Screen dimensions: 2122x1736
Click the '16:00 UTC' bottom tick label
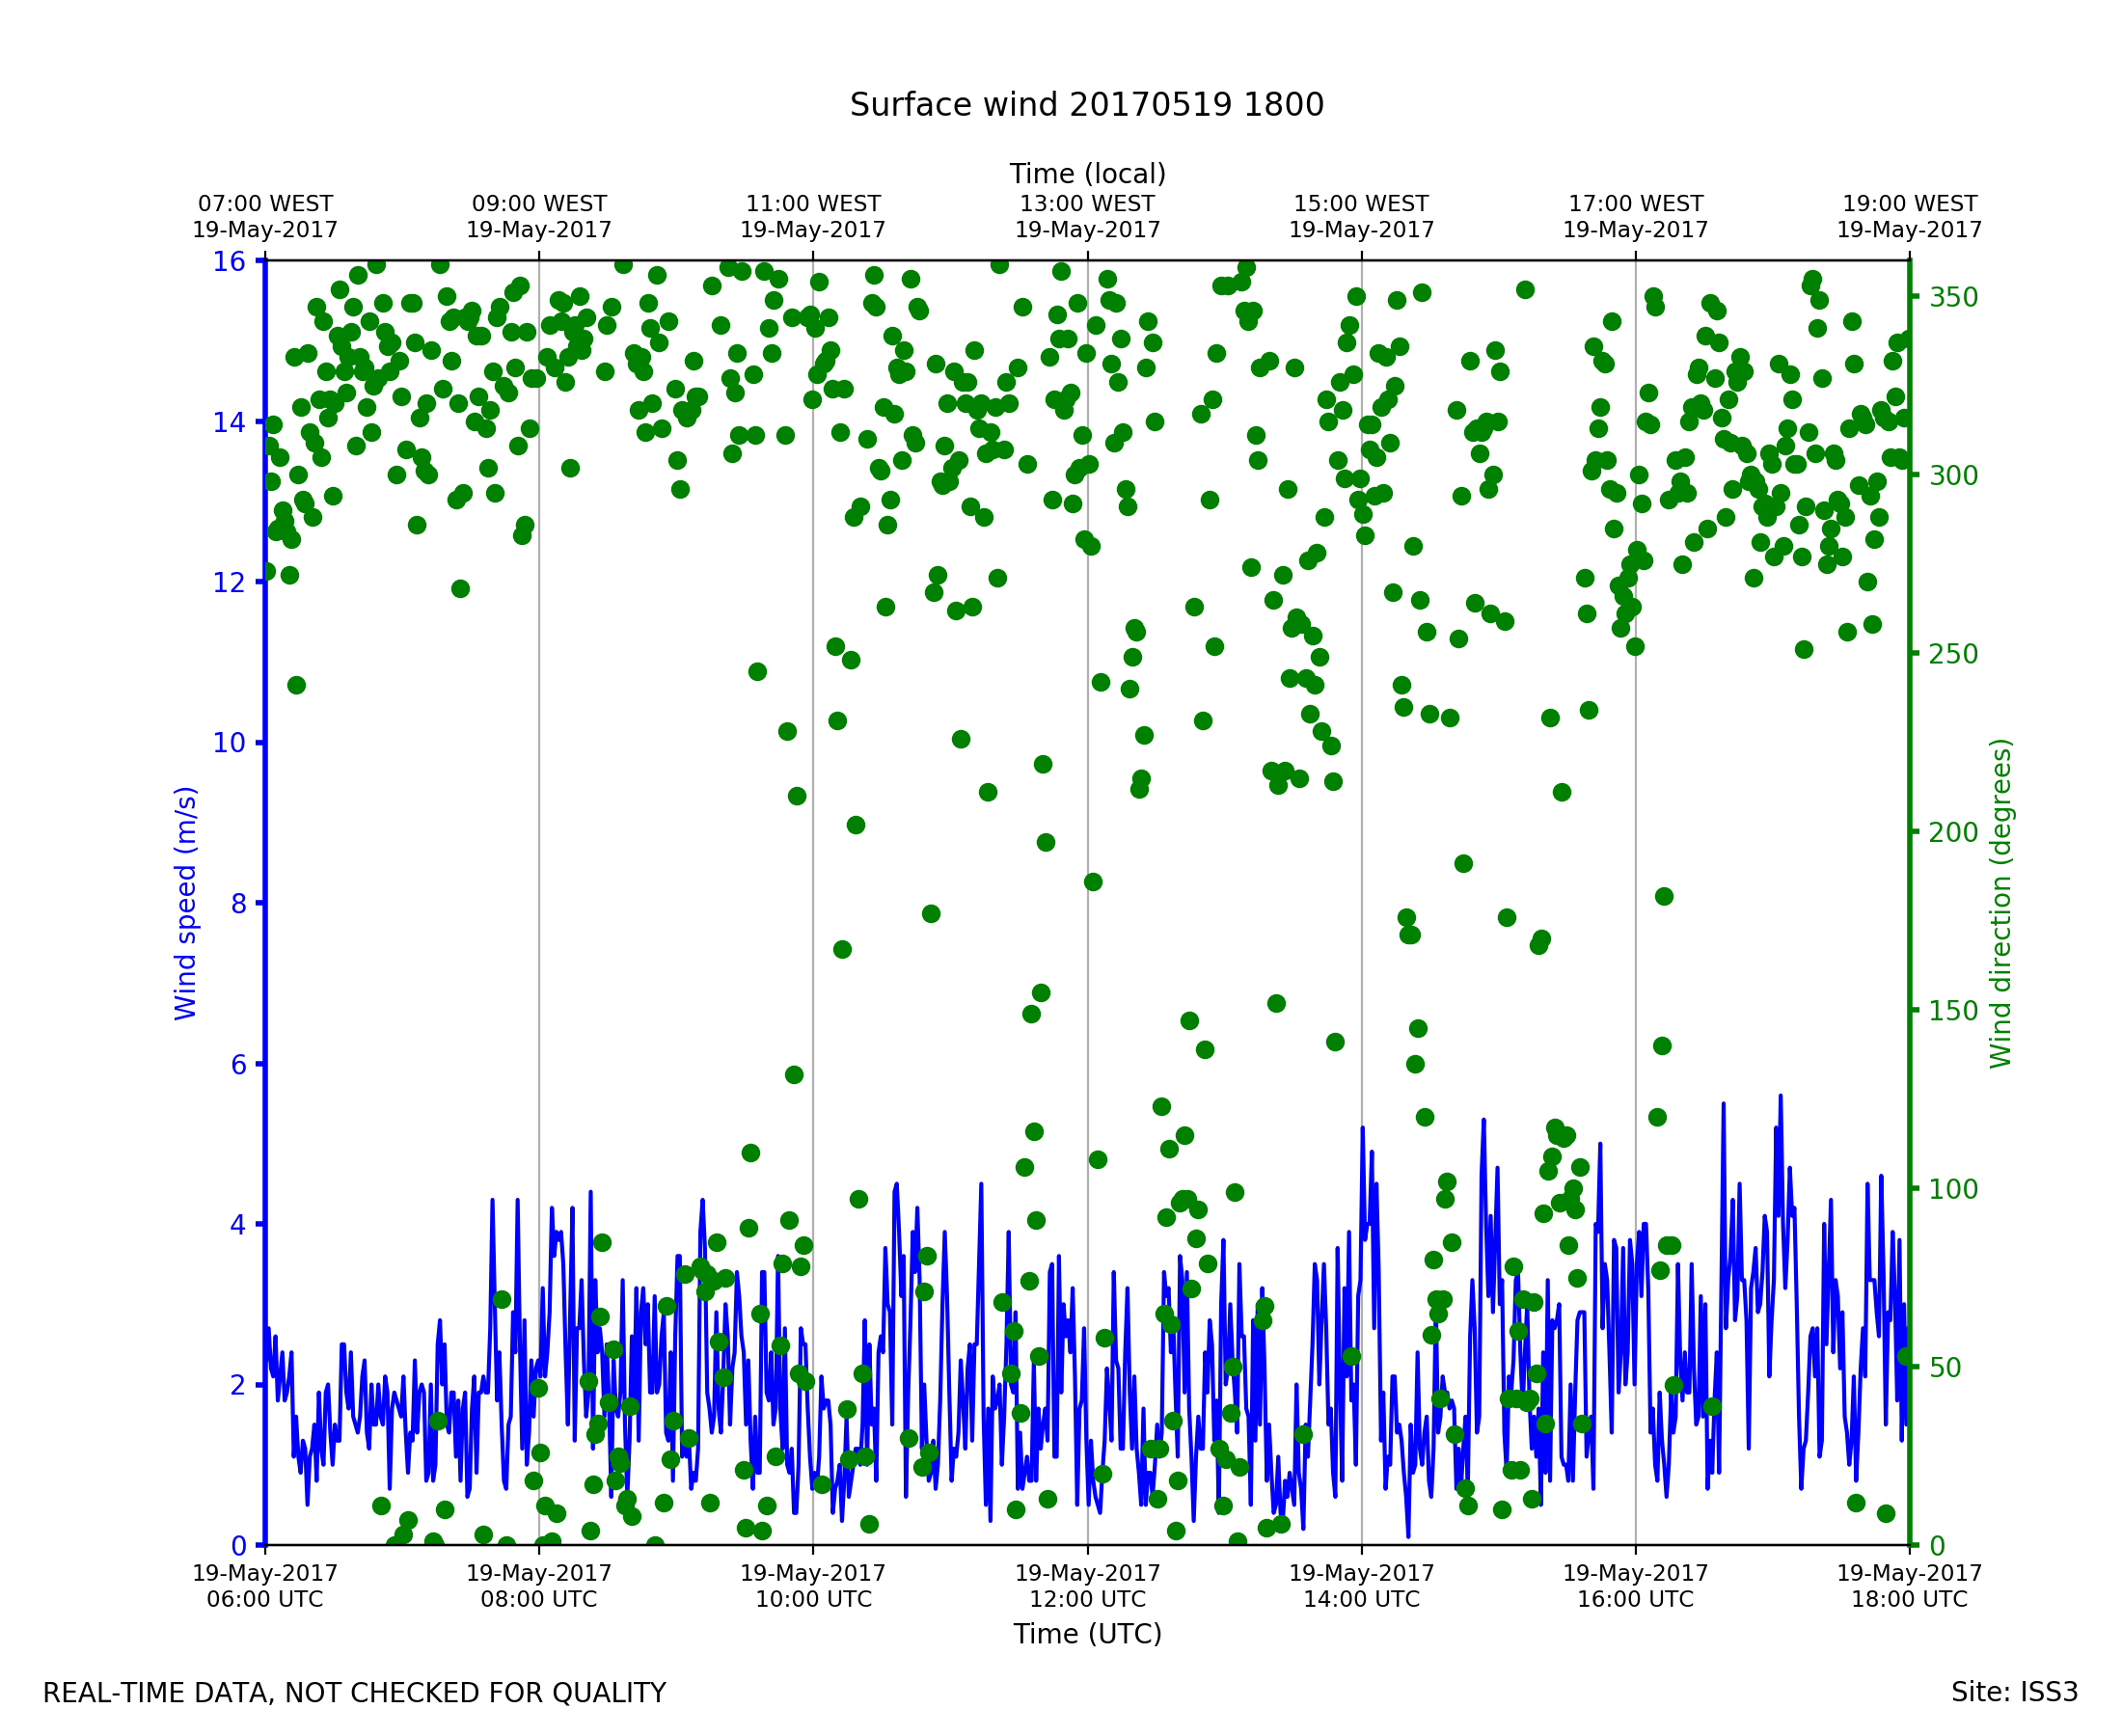(x=1635, y=1599)
